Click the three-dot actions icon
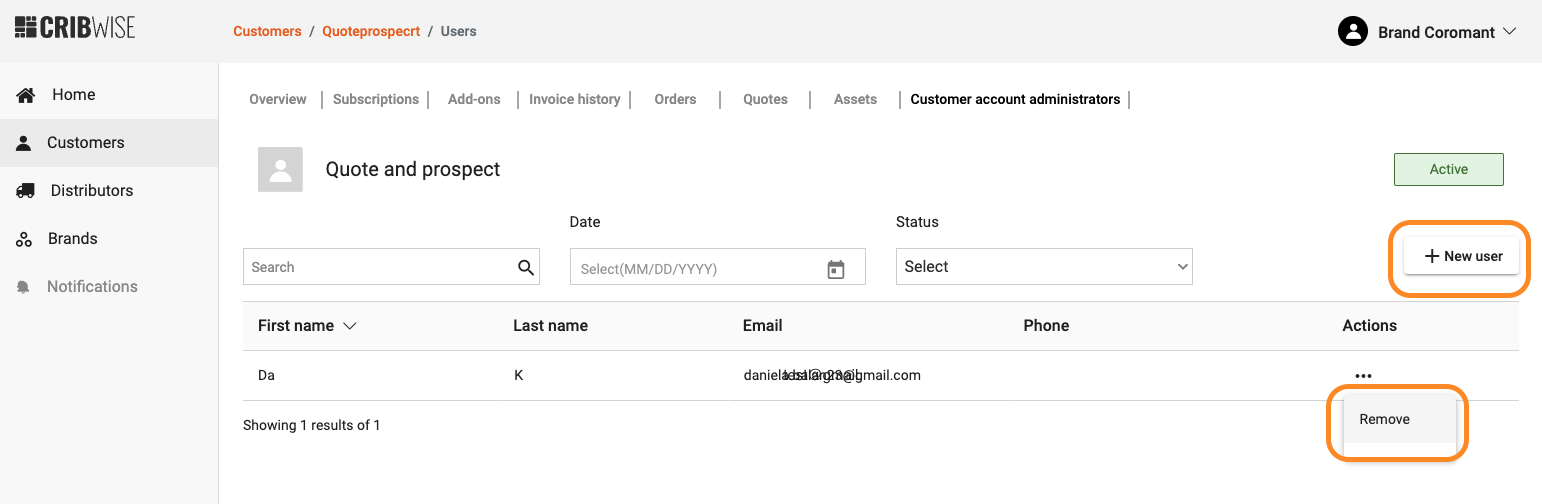This screenshot has height=504, width=1542. [x=1363, y=376]
